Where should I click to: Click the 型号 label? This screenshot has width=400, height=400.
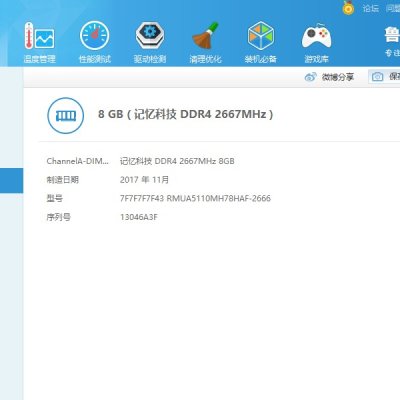tap(55, 198)
